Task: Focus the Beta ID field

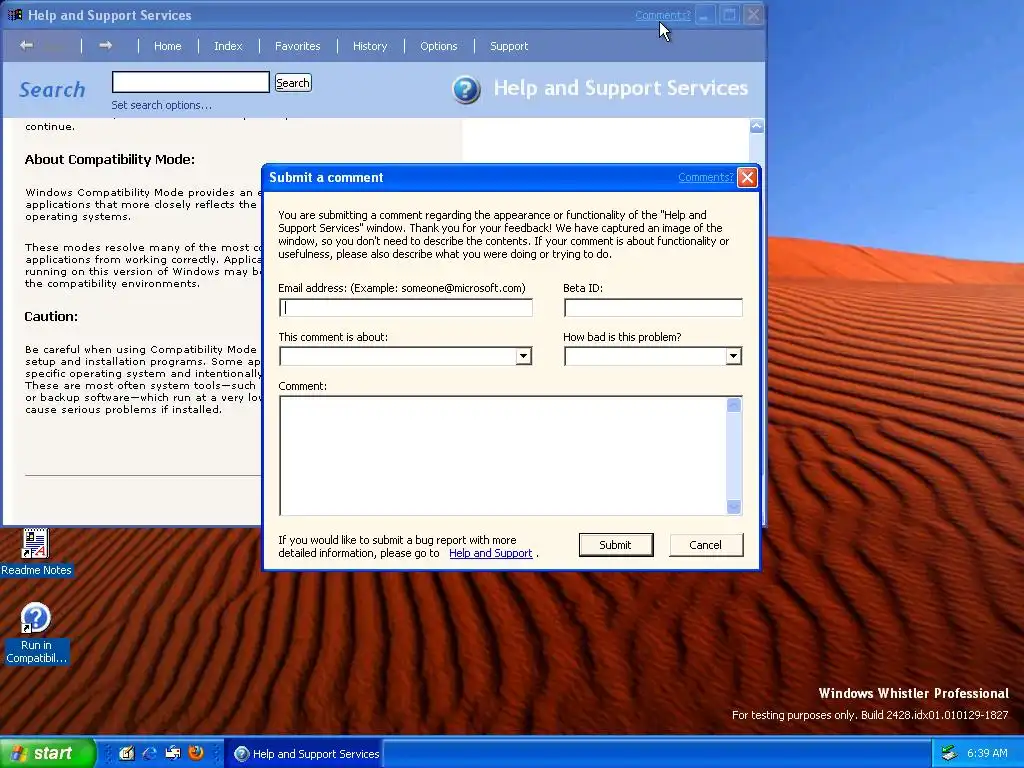Action: 653,308
